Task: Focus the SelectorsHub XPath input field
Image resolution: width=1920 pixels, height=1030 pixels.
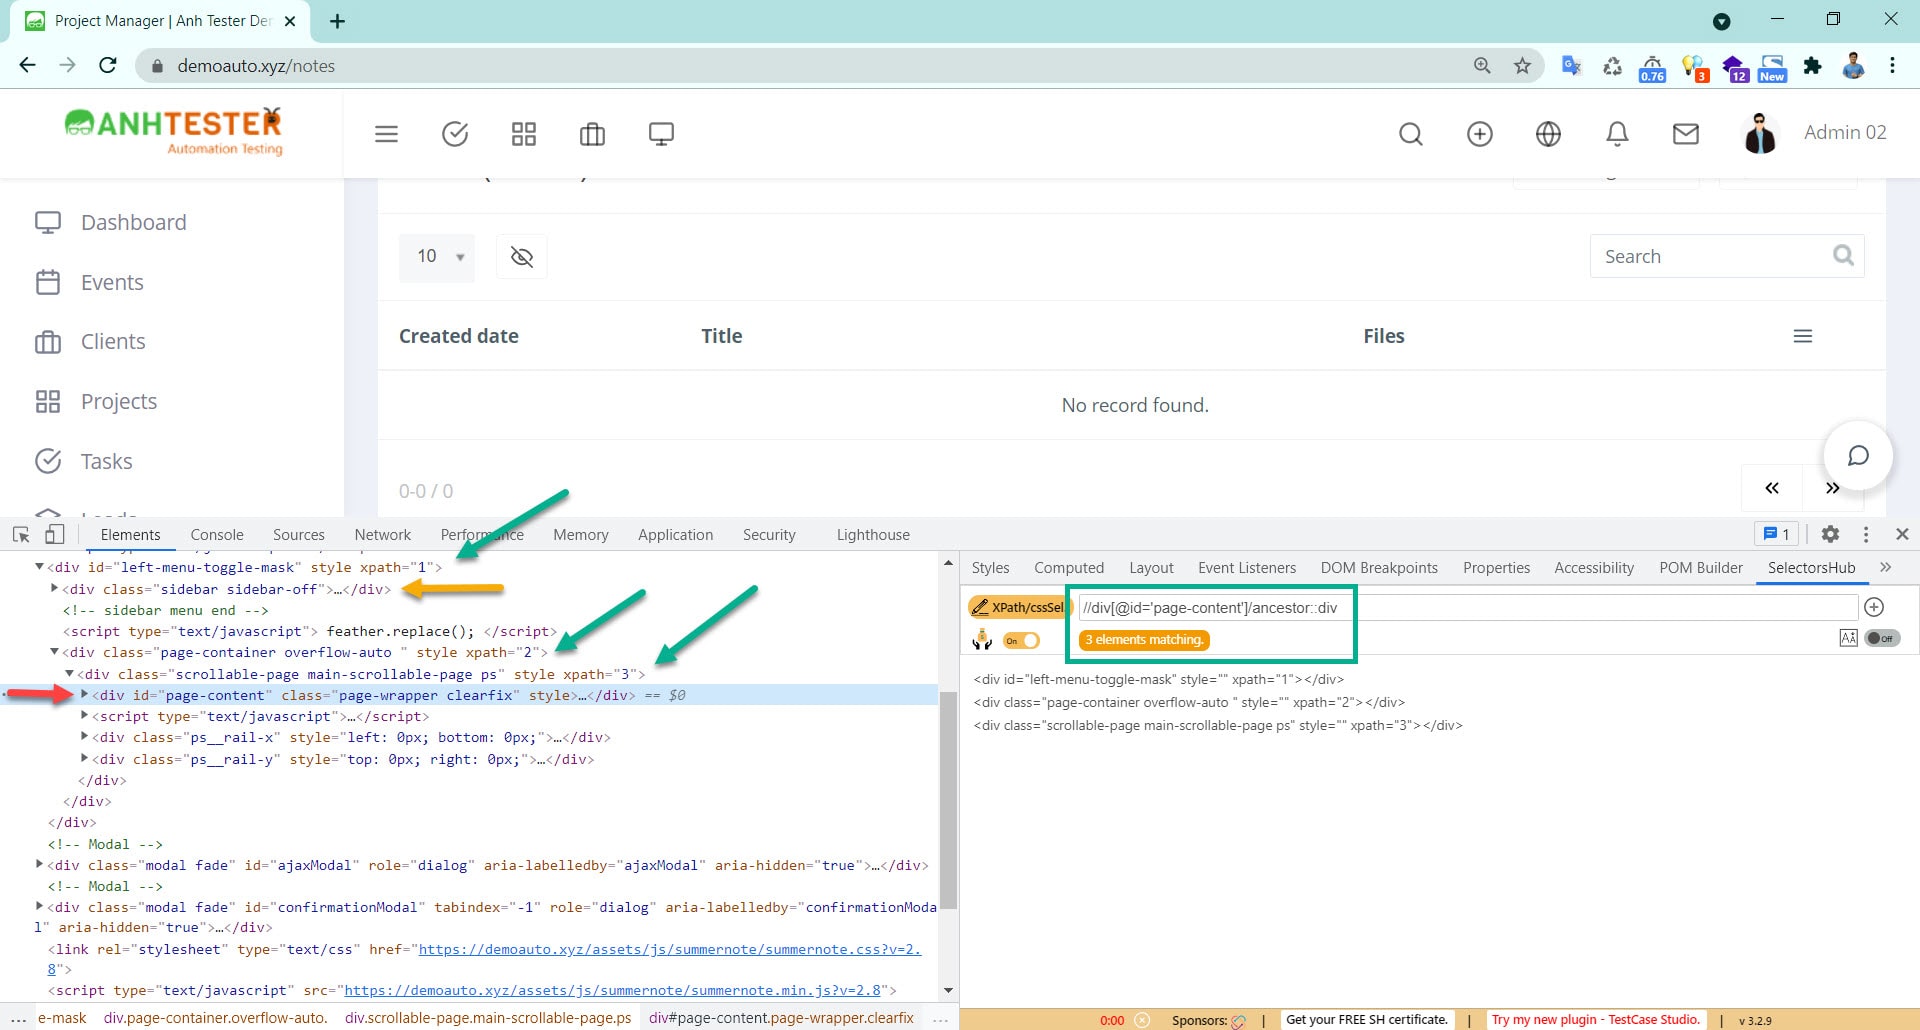Action: coord(1467,607)
